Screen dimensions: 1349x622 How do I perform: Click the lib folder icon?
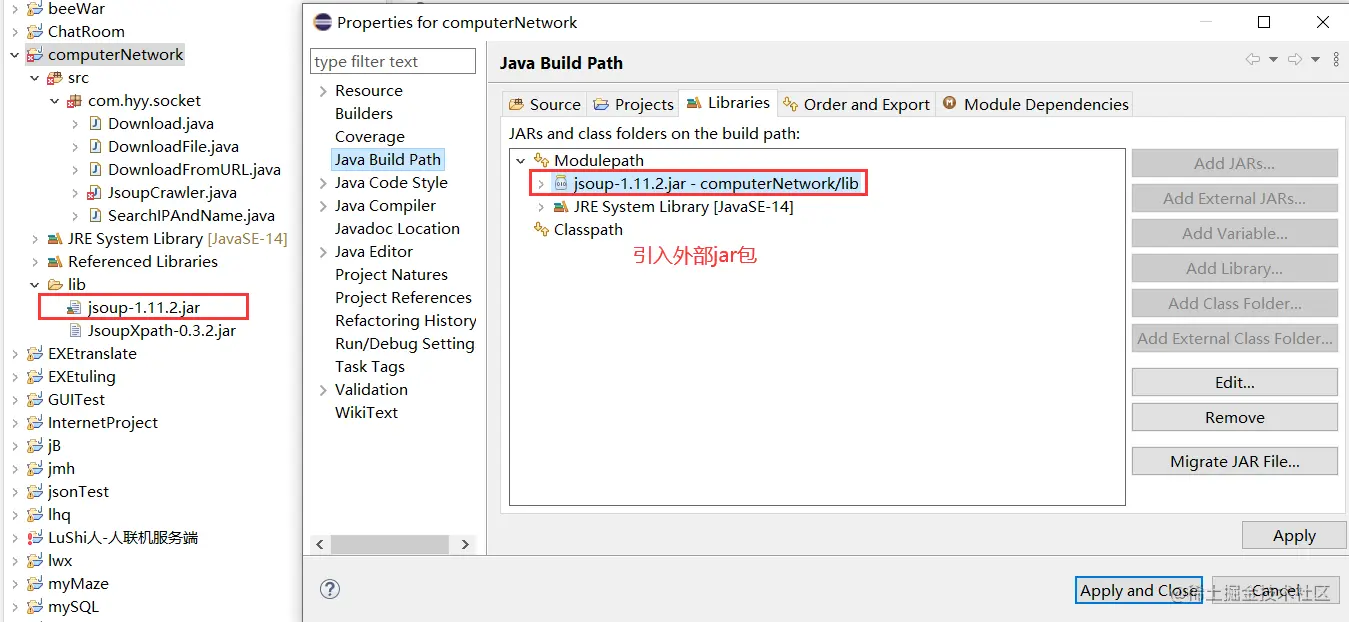tap(54, 285)
